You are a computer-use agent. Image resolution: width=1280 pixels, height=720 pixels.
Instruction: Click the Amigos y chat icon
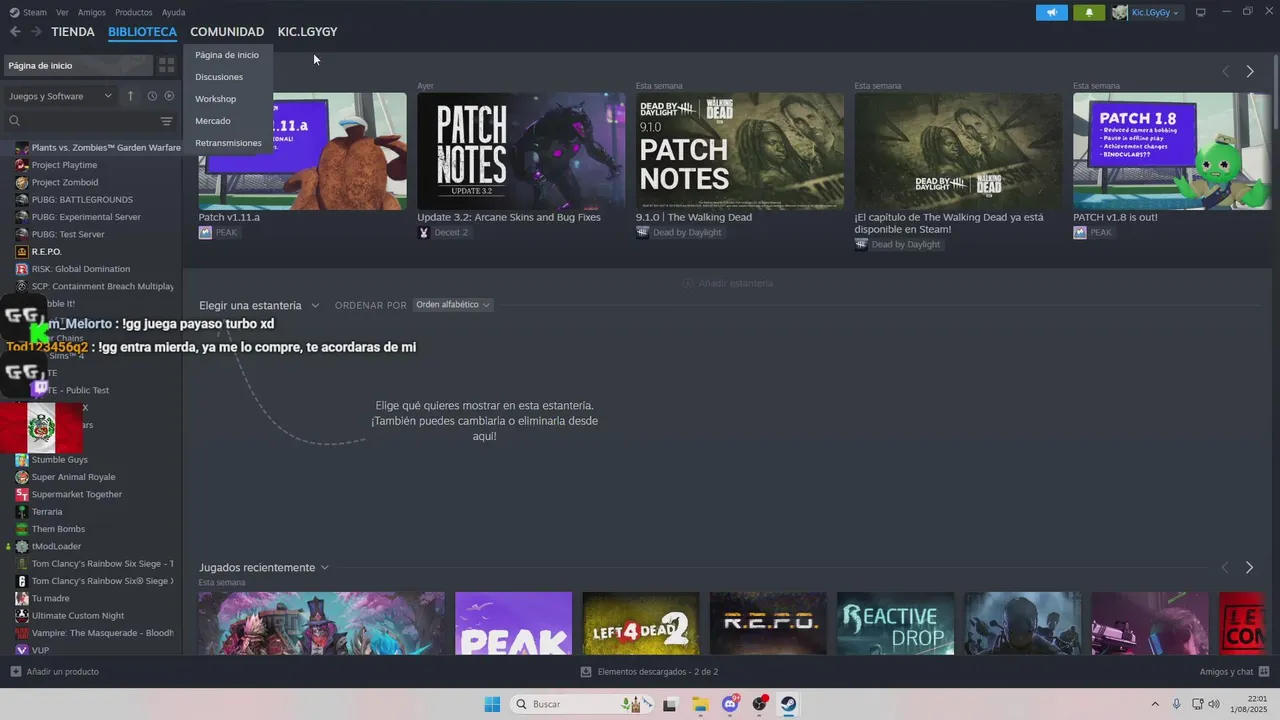[x=1264, y=672]
